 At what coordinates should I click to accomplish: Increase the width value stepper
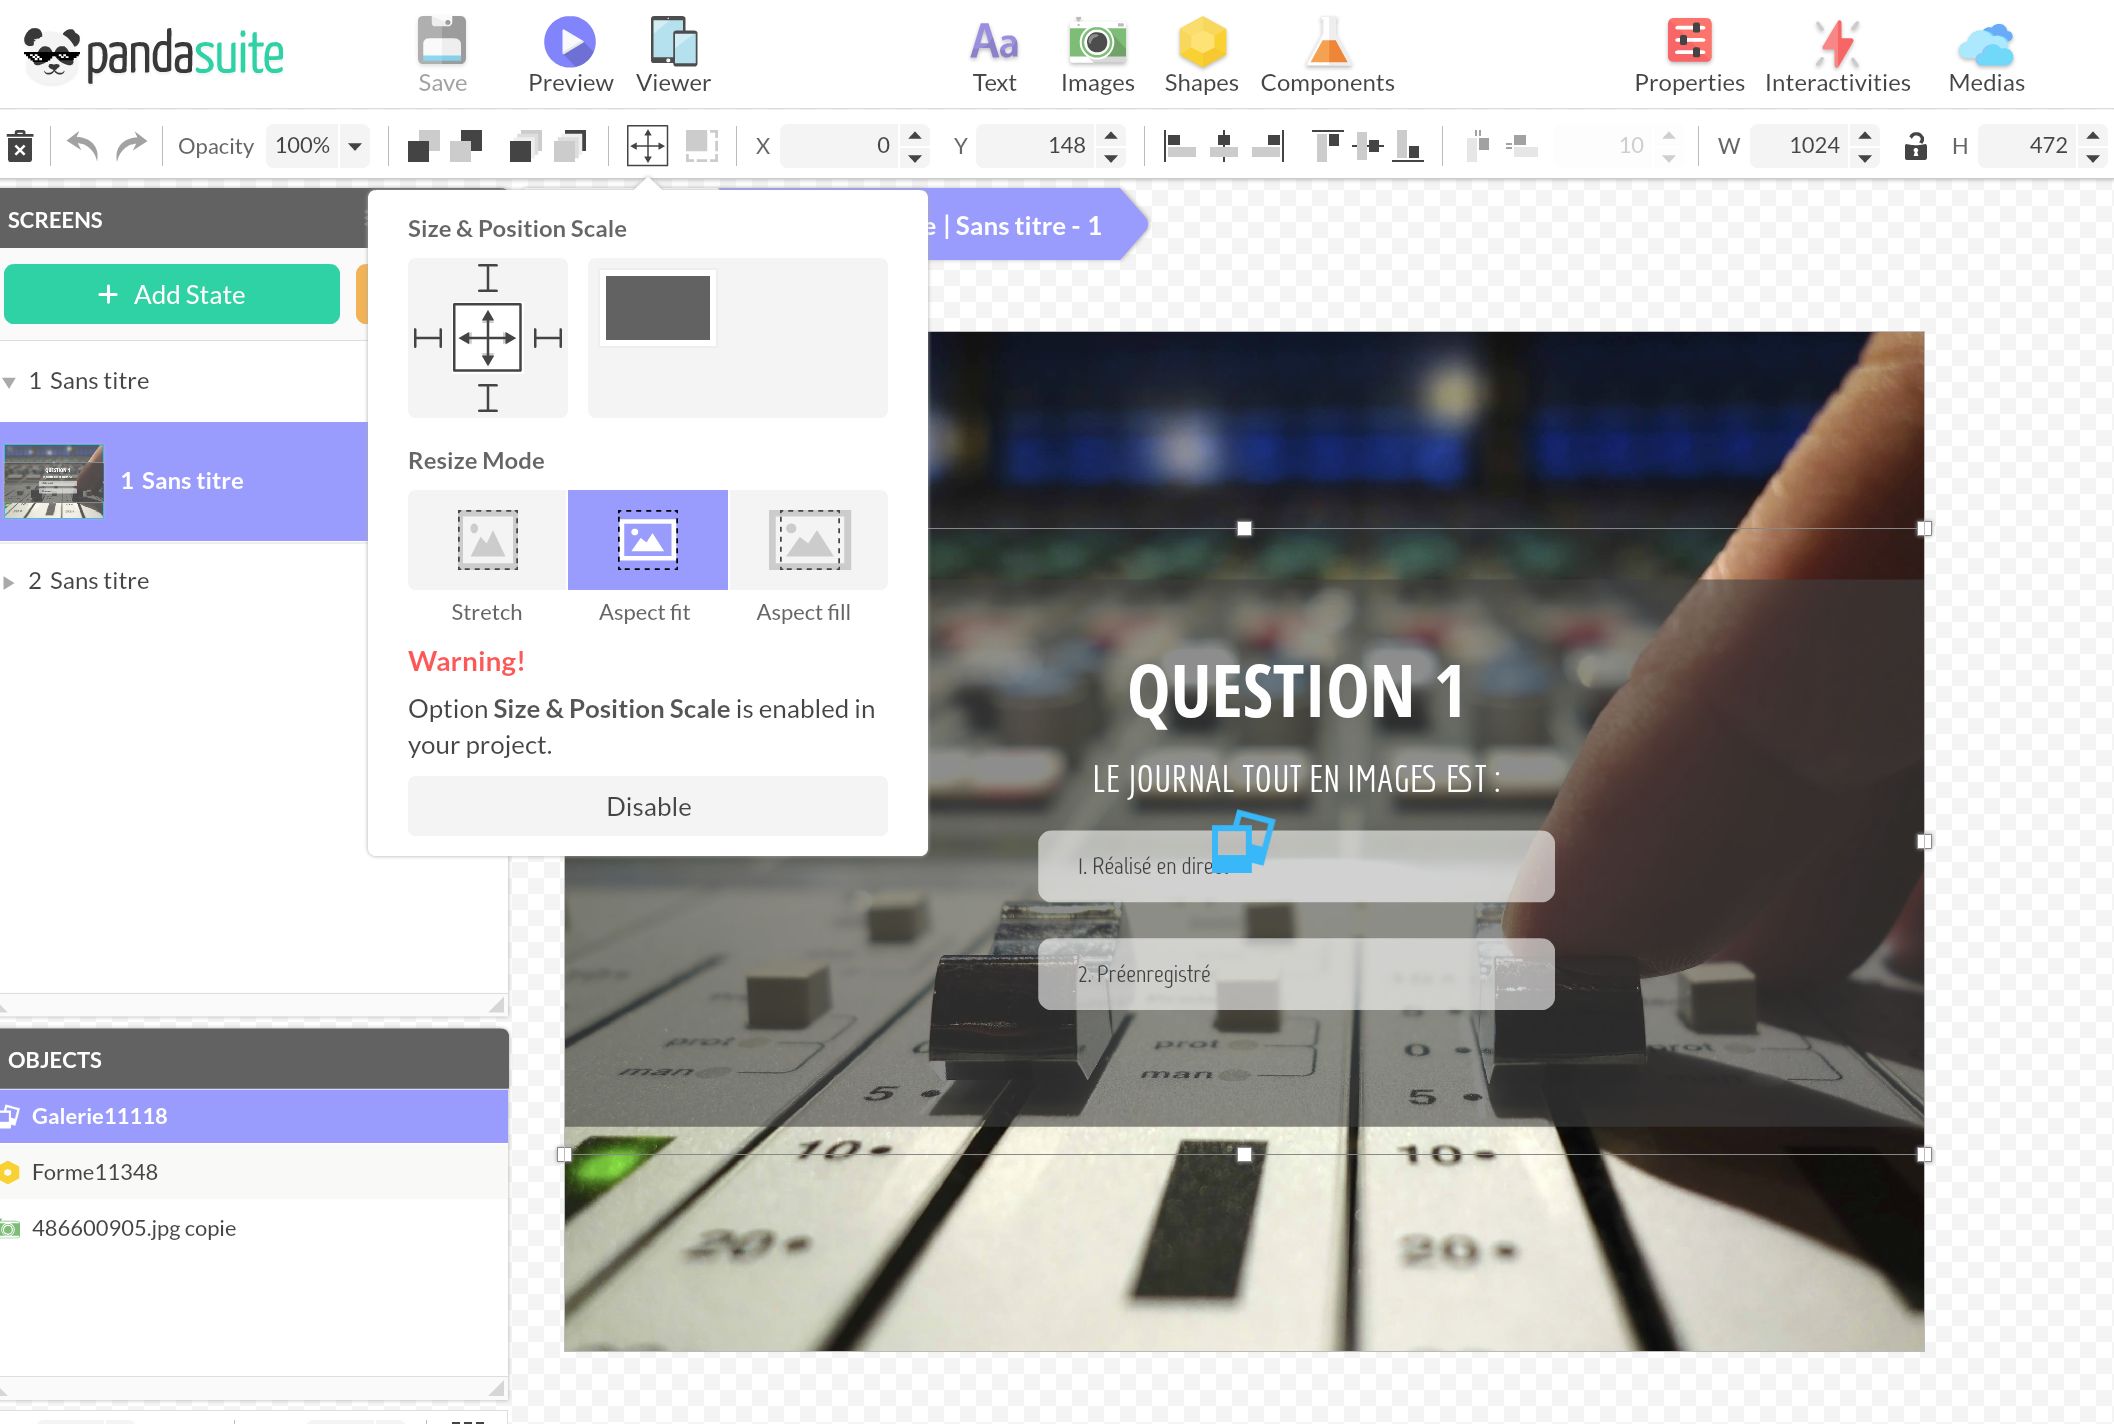[x=1864, y=136]
